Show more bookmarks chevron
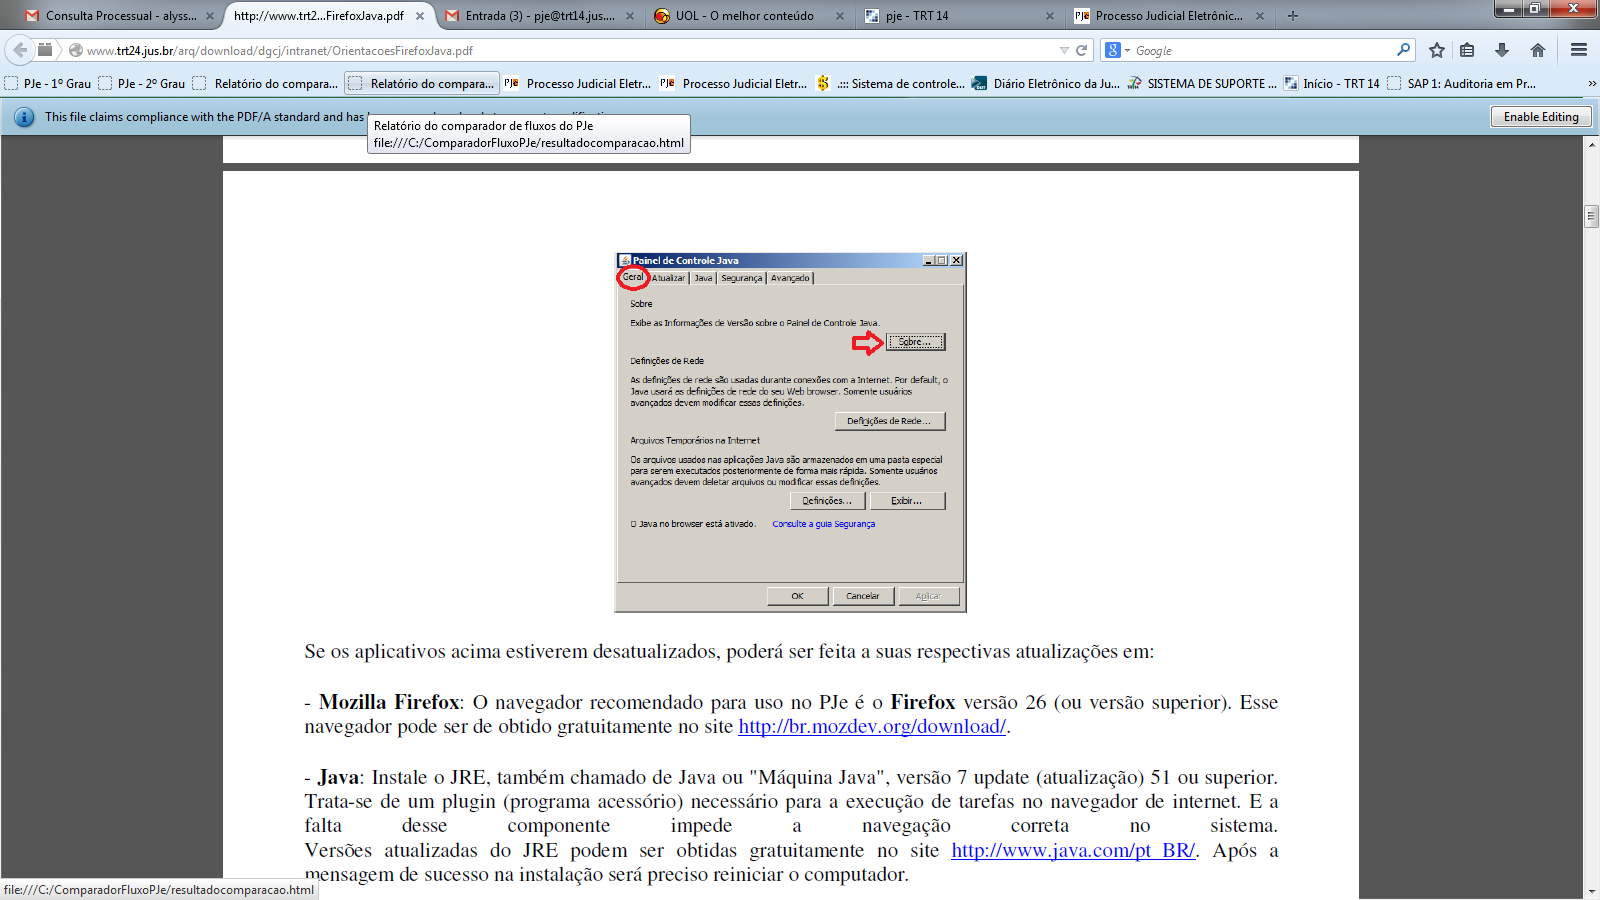Screen dimensions: 1600x900 pyautogui.click(x=1591, y=84)
